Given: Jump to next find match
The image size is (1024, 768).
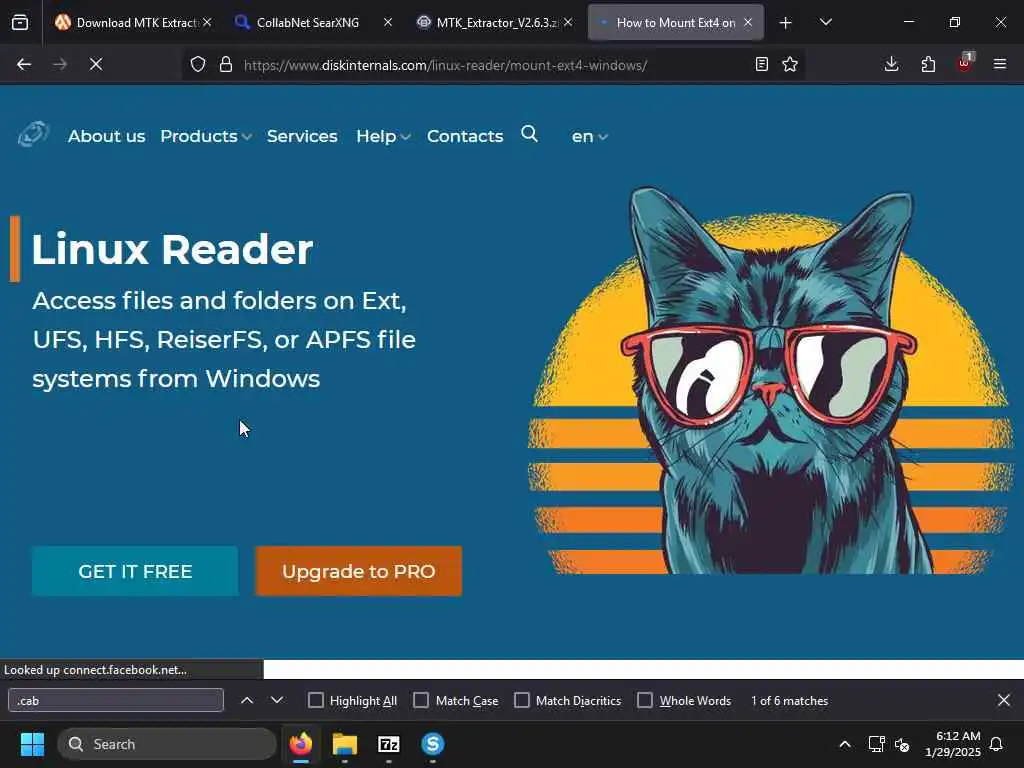Looking at the screenshot, I should pos(277,700).
